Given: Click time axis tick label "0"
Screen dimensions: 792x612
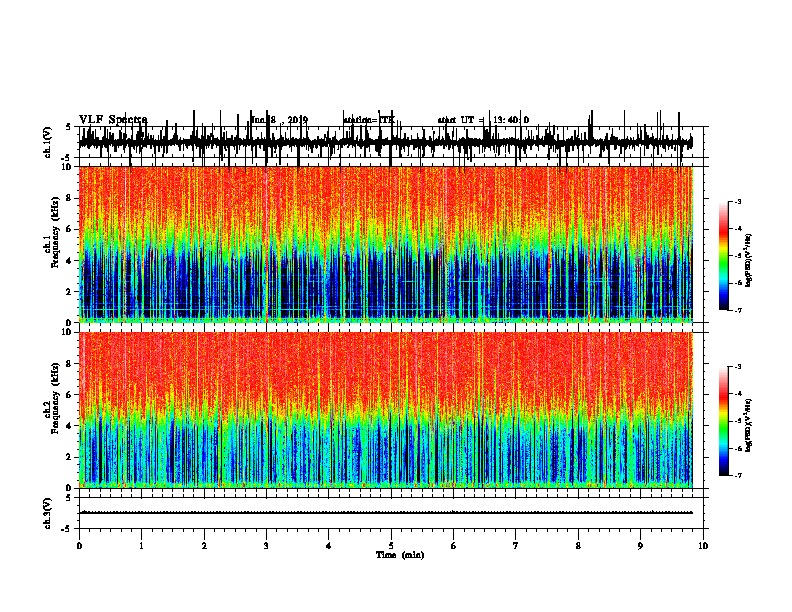Looking at the screenshot, I should (x=79, y=546).
